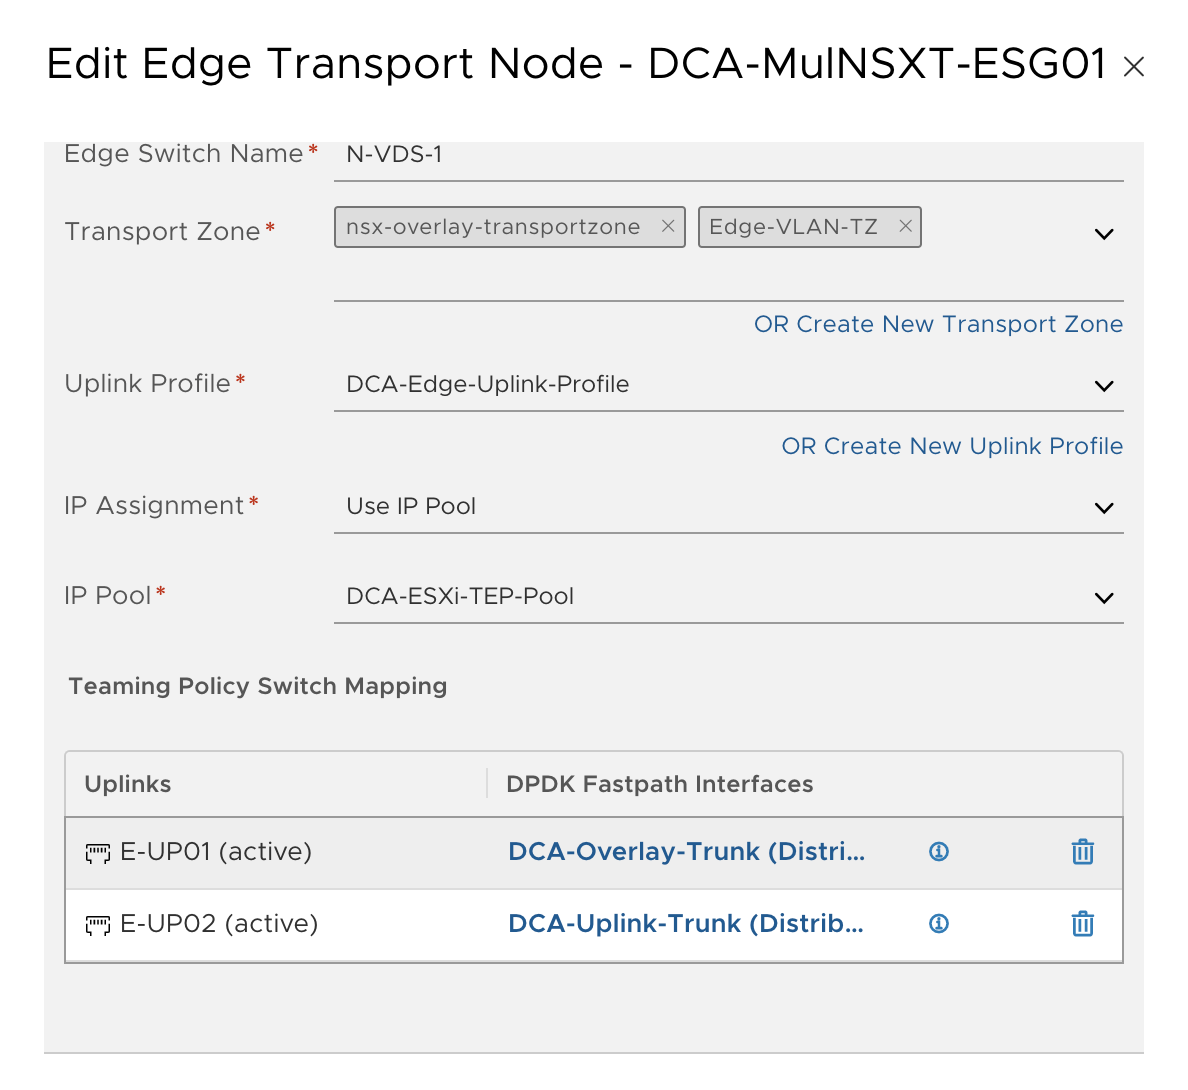The image size is (1188, 1090).
Task: Close the Edit Edge Transport Node dialog
Action: 1133,67
